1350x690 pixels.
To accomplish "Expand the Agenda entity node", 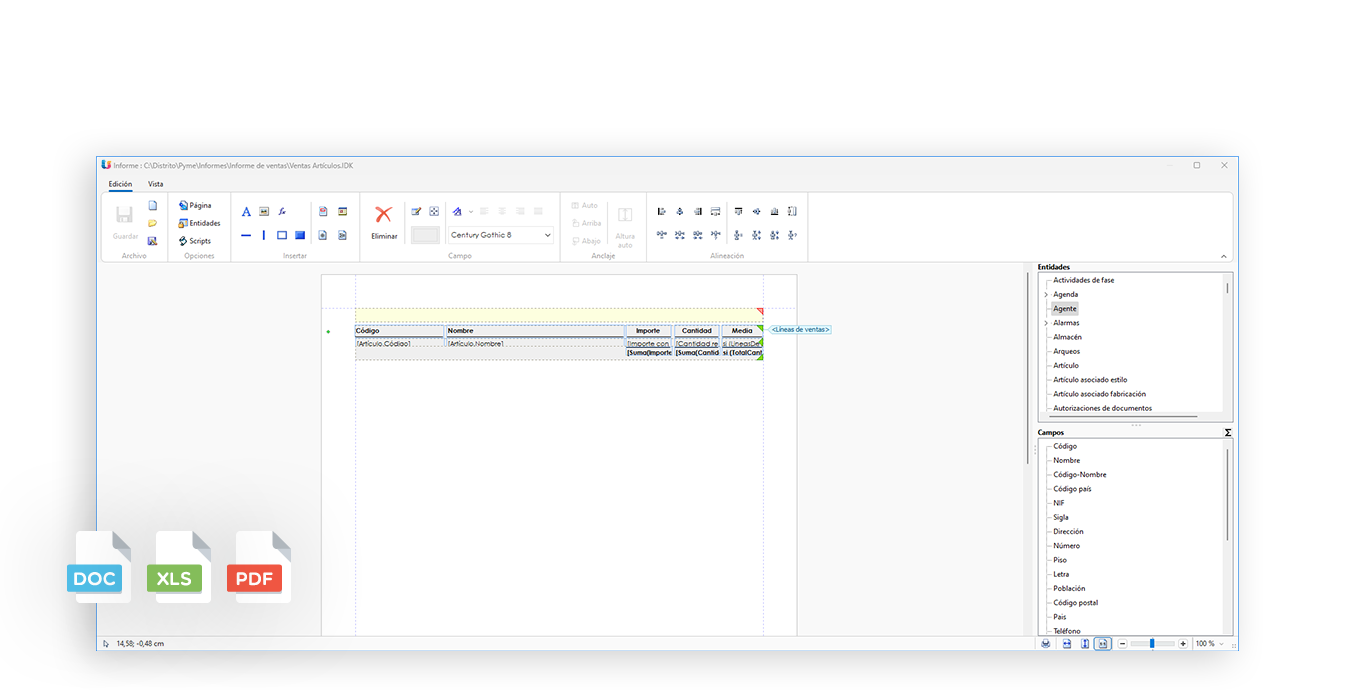I will click(x=1046, y=295).
